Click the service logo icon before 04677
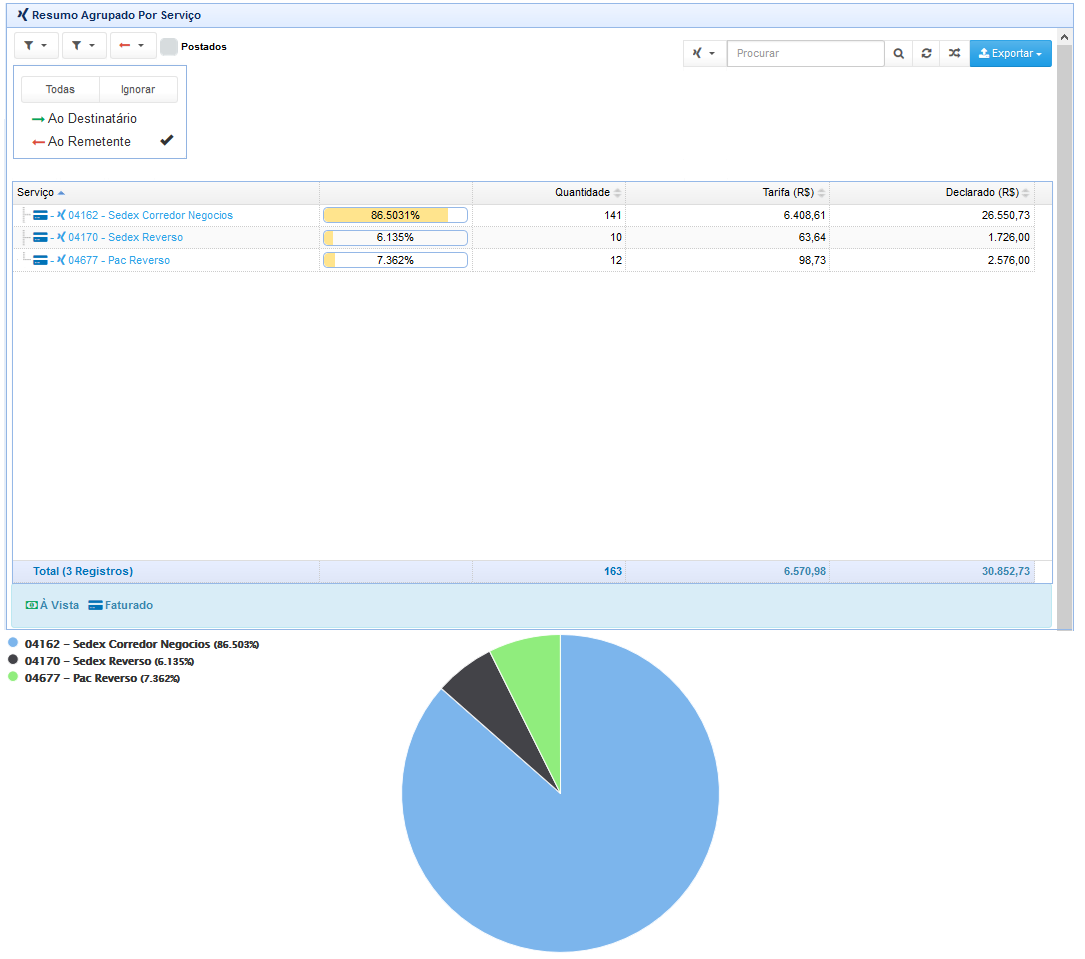The width and height of the screenshot is (1085, 959). [x=61, y=260]
